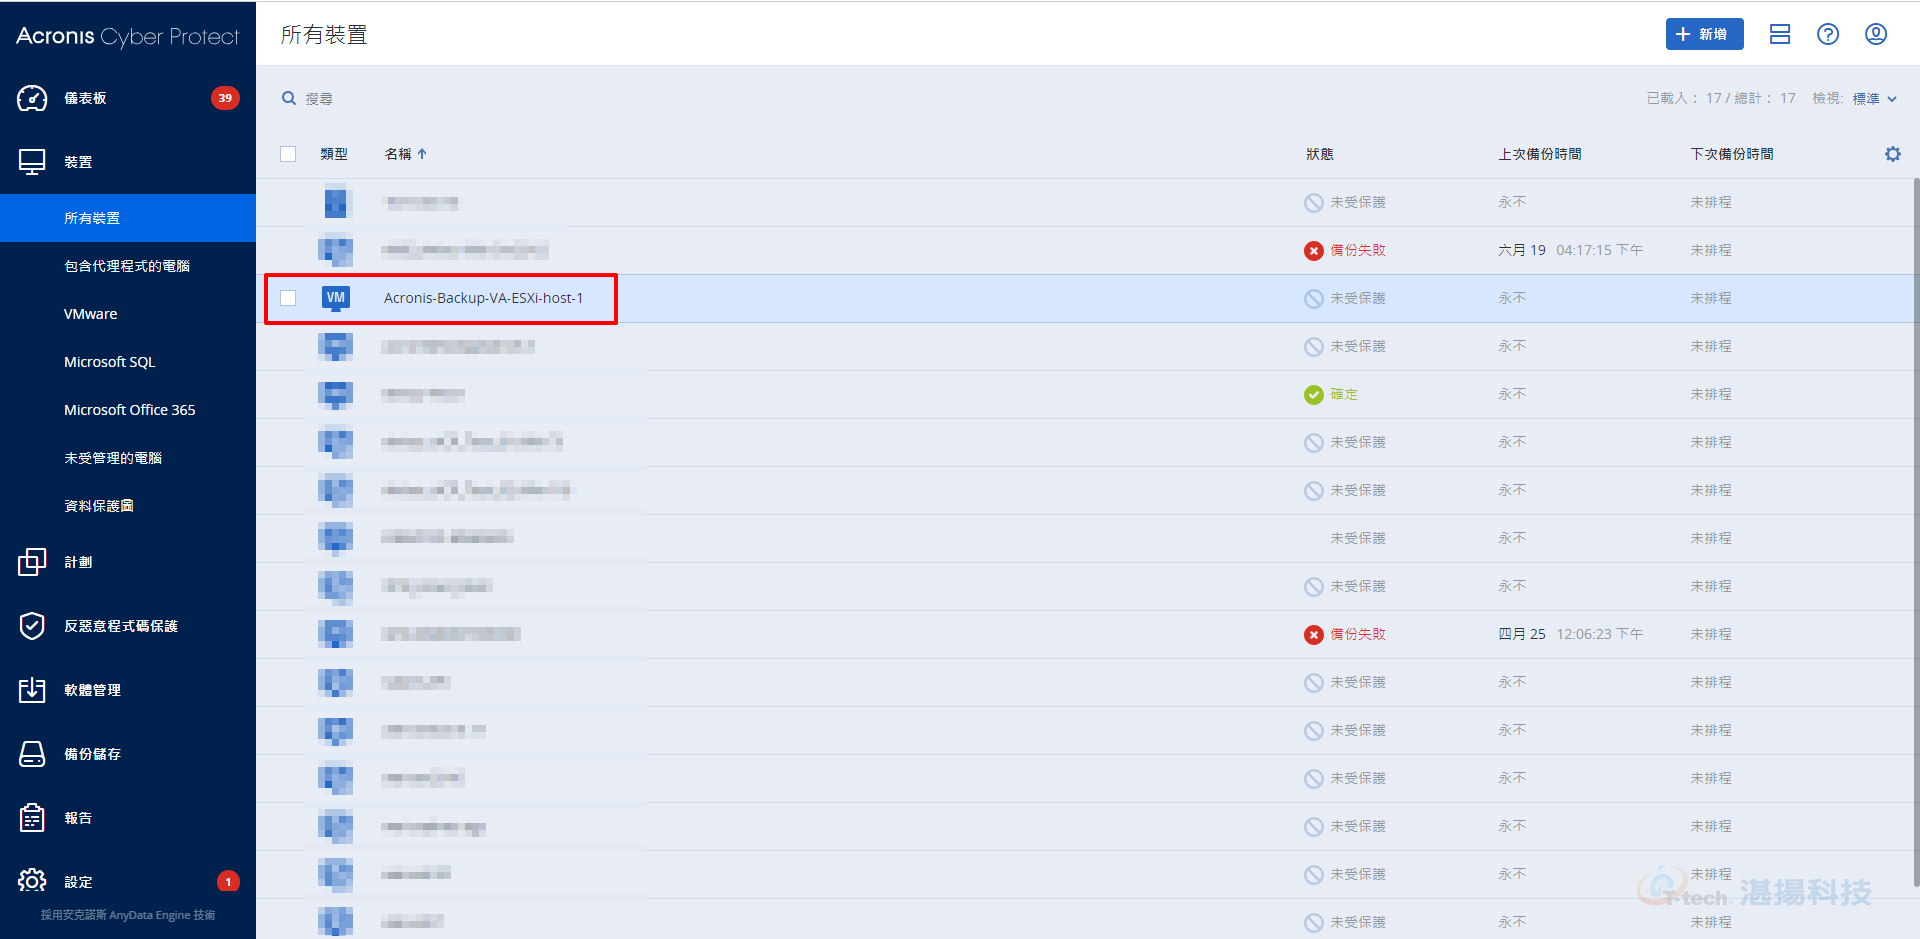Sort by 名稱 using the arrow icon

click(422, 154)
